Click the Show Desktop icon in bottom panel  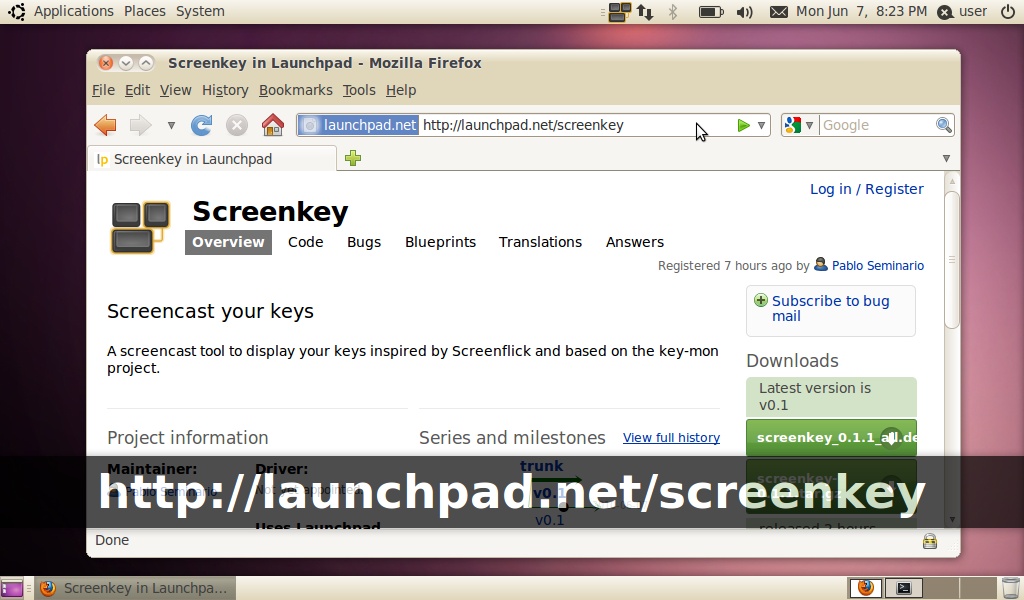[x=12, y=588]
